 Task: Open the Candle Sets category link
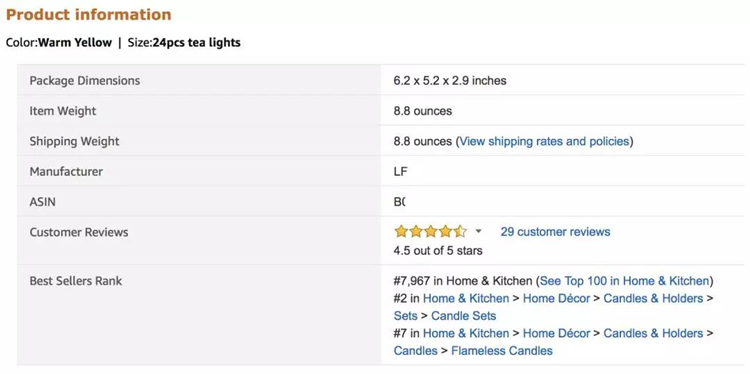463,316
